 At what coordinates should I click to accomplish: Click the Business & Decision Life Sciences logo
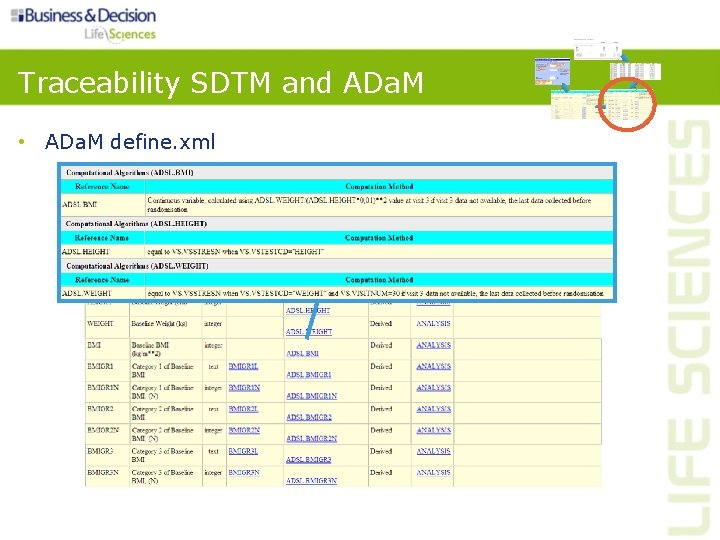point(84,24)
